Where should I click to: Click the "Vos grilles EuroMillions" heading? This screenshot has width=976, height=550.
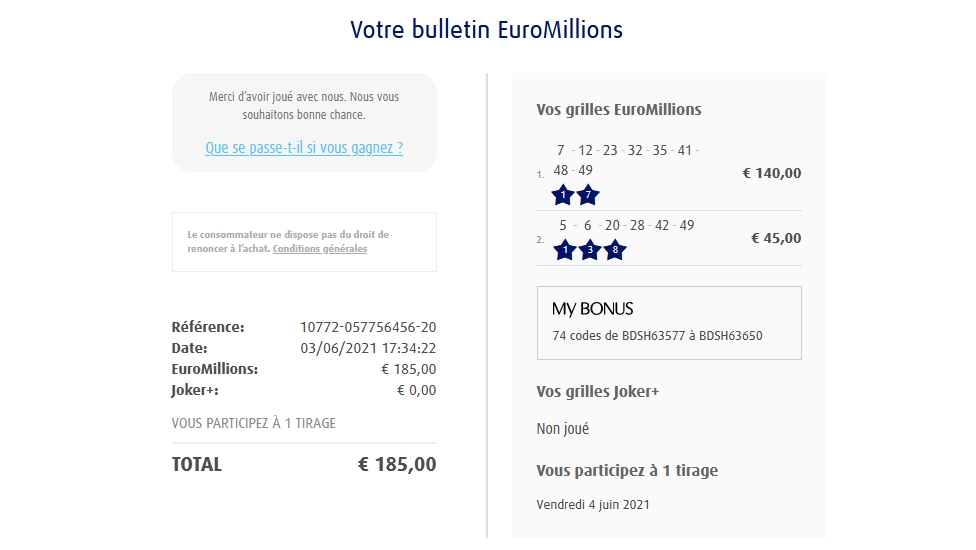(x=619, y=109)
